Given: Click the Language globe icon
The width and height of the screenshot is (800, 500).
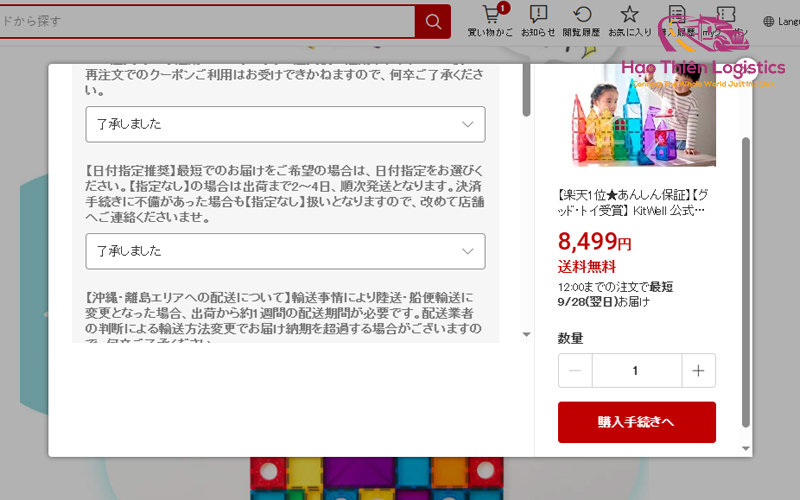Looking at the screenshot, I should pos(768,21).
